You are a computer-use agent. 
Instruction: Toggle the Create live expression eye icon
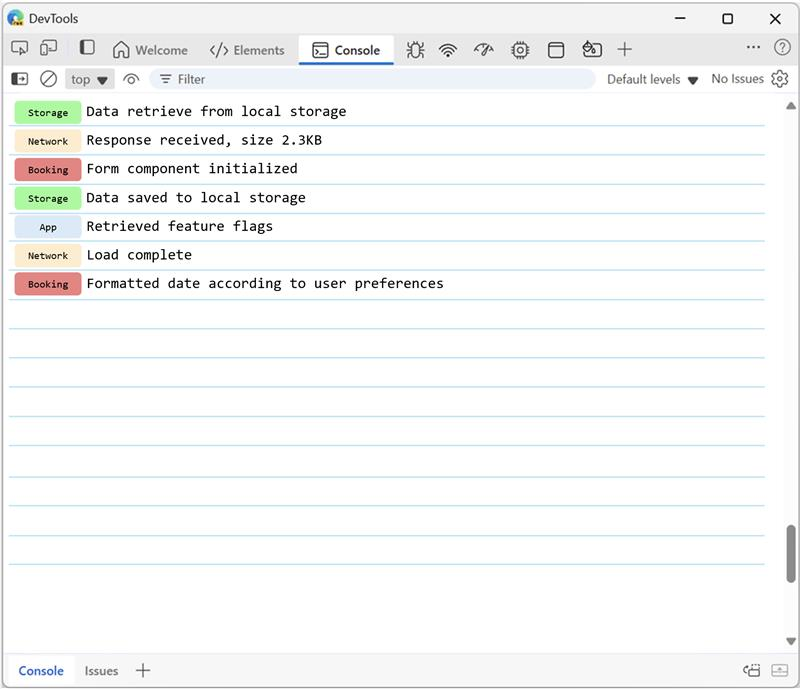130,79
